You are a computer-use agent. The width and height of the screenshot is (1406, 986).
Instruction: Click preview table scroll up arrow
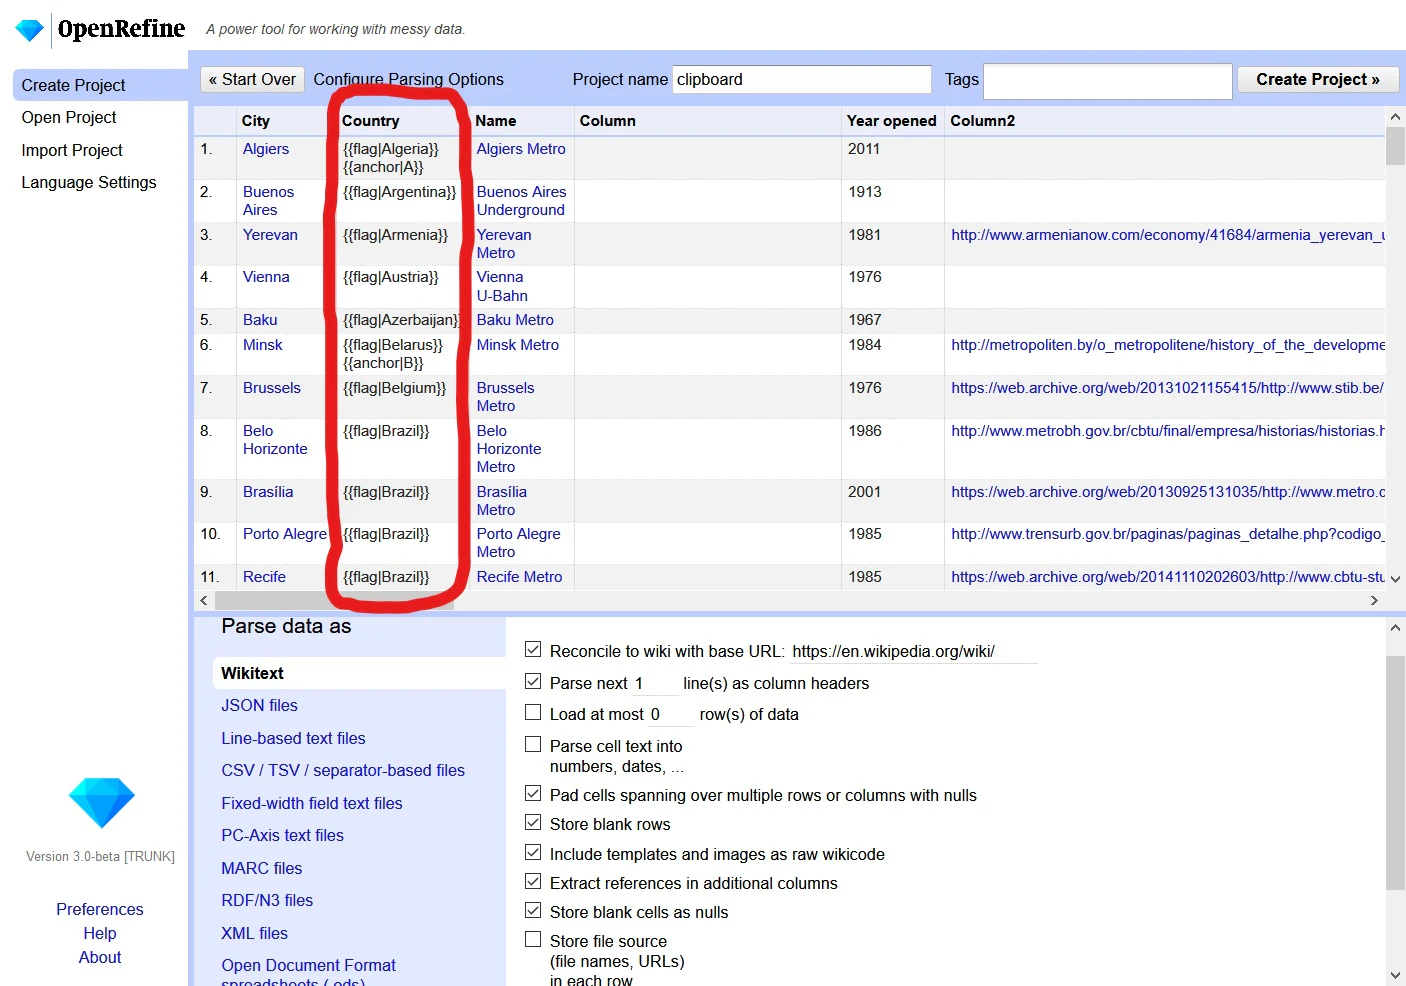[x=1395, y=117]
